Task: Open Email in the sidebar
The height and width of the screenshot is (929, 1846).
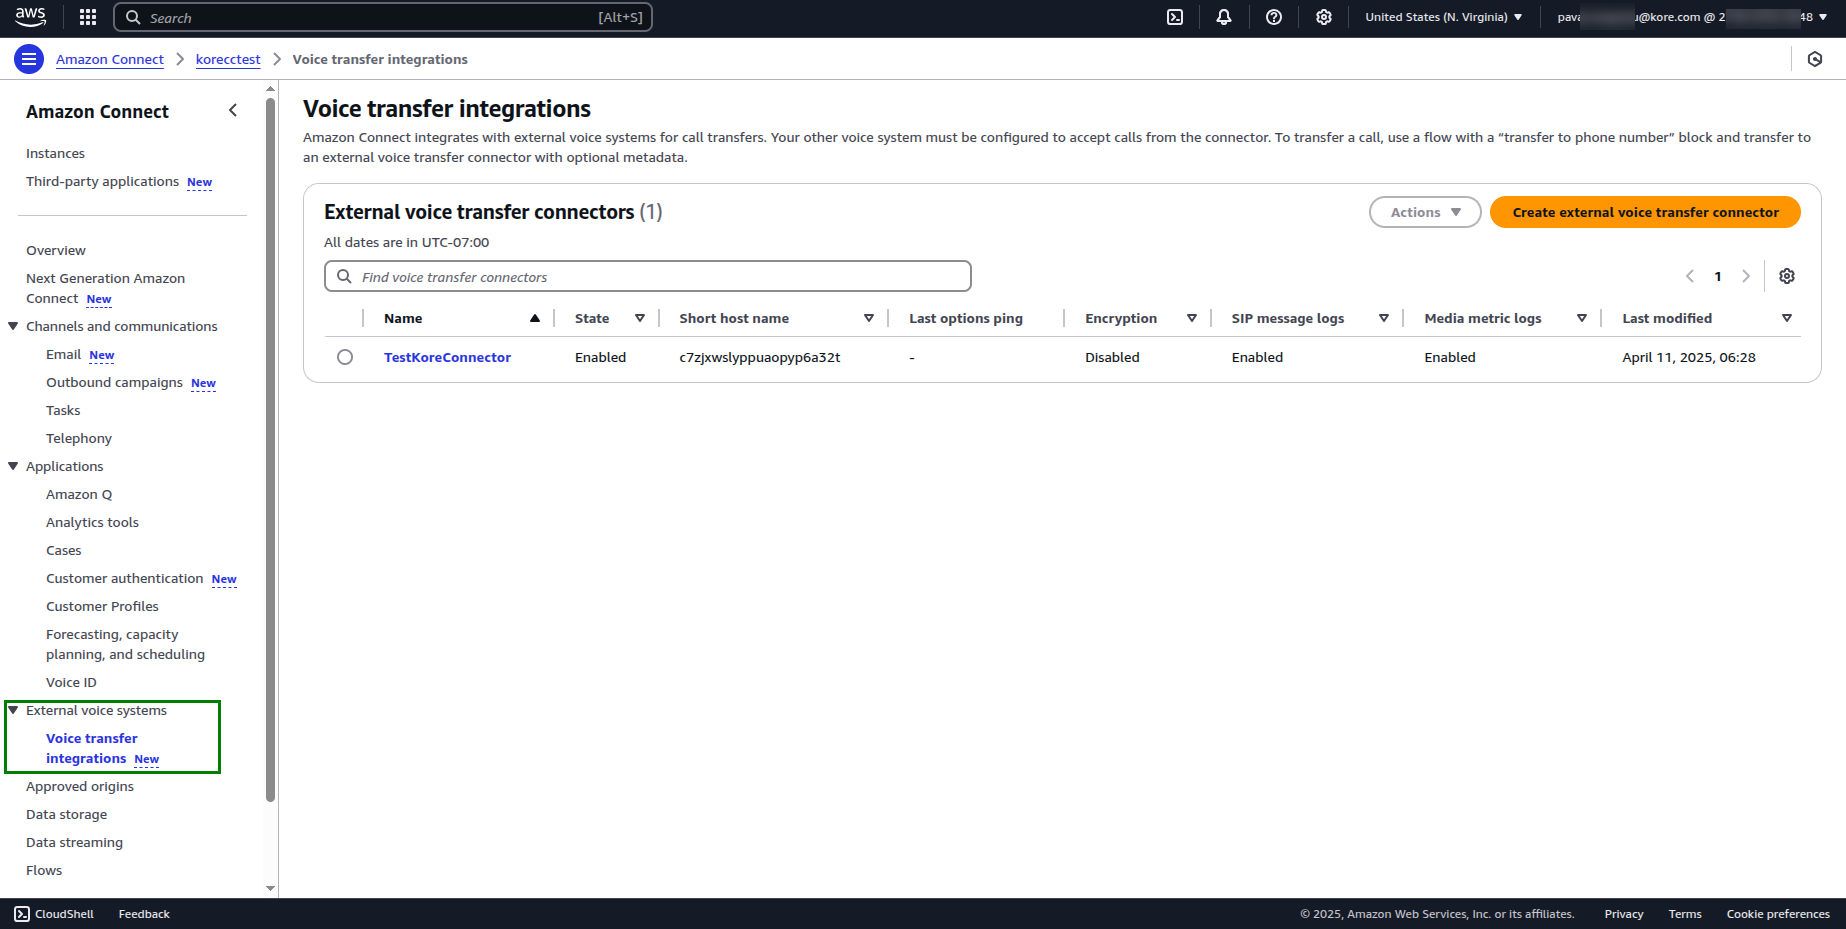Action: point(63,354)
